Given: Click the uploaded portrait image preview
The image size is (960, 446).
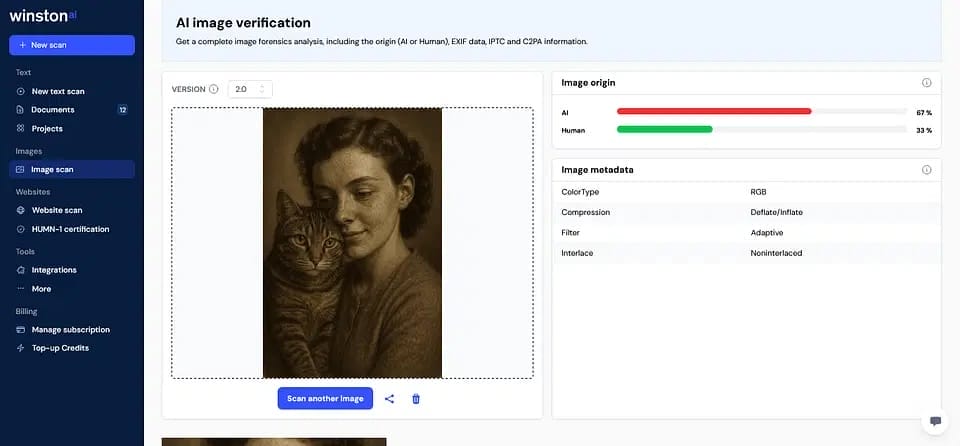Looking at the screenshot, I should click(x=352, y=243).
